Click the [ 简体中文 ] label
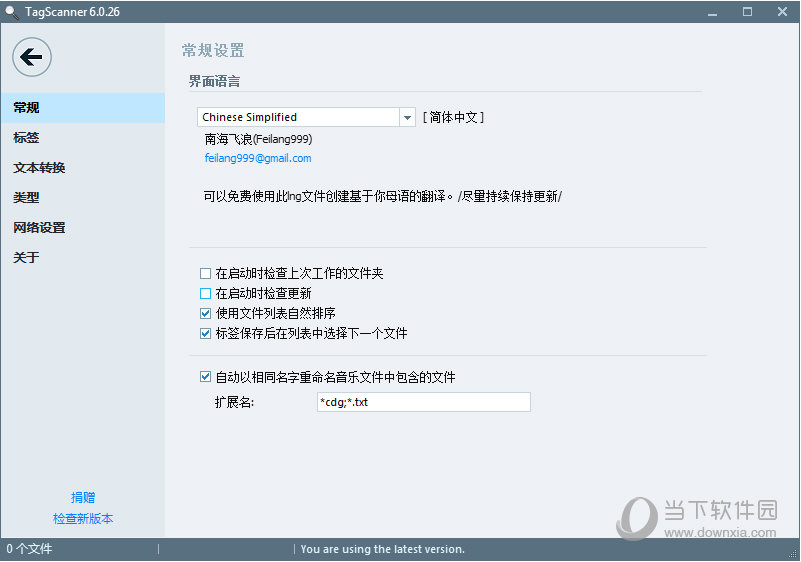The height and width of the screenshot is (562, 801). [x=453, y=118]
